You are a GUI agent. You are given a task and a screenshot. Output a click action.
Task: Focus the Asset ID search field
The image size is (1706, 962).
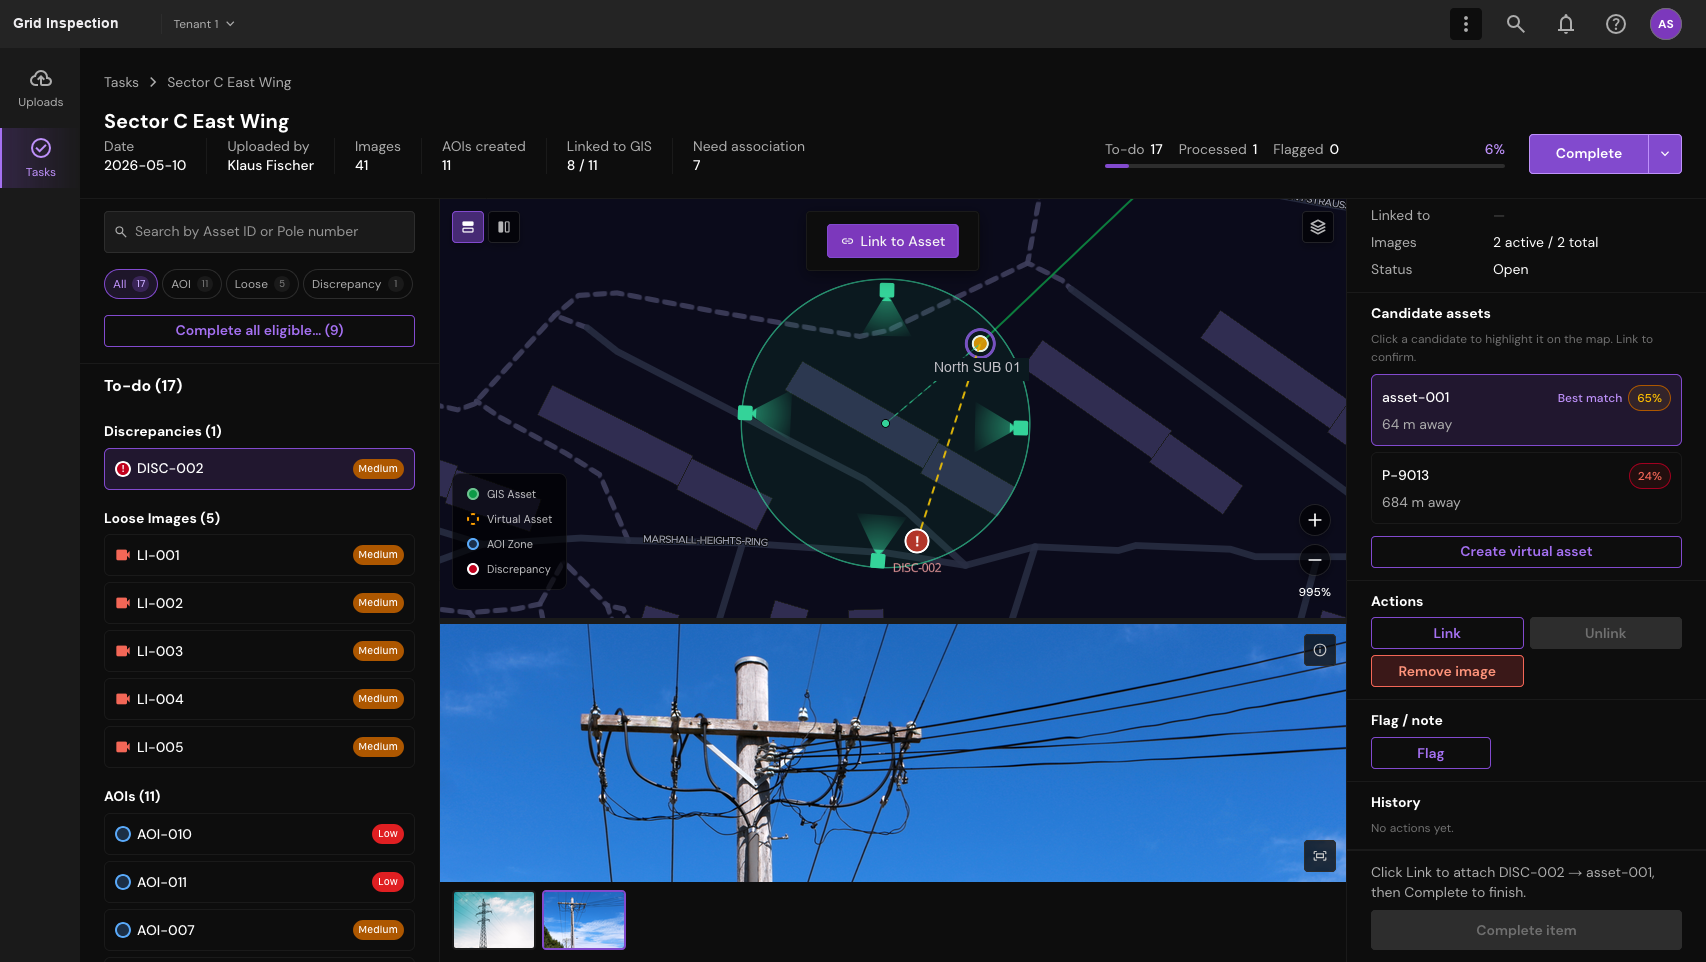[x=259, y=232]
